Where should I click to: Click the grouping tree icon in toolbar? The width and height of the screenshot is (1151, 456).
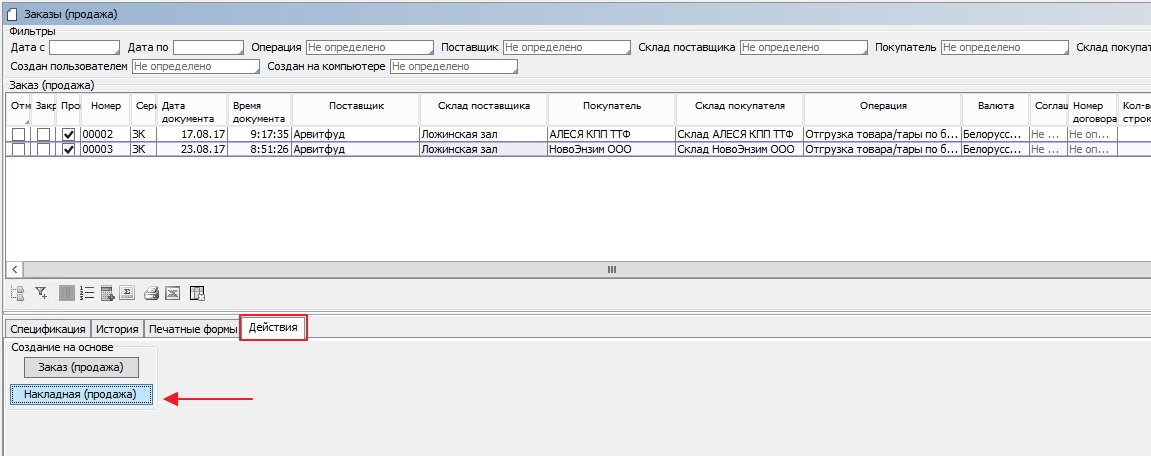click(17, 293)
